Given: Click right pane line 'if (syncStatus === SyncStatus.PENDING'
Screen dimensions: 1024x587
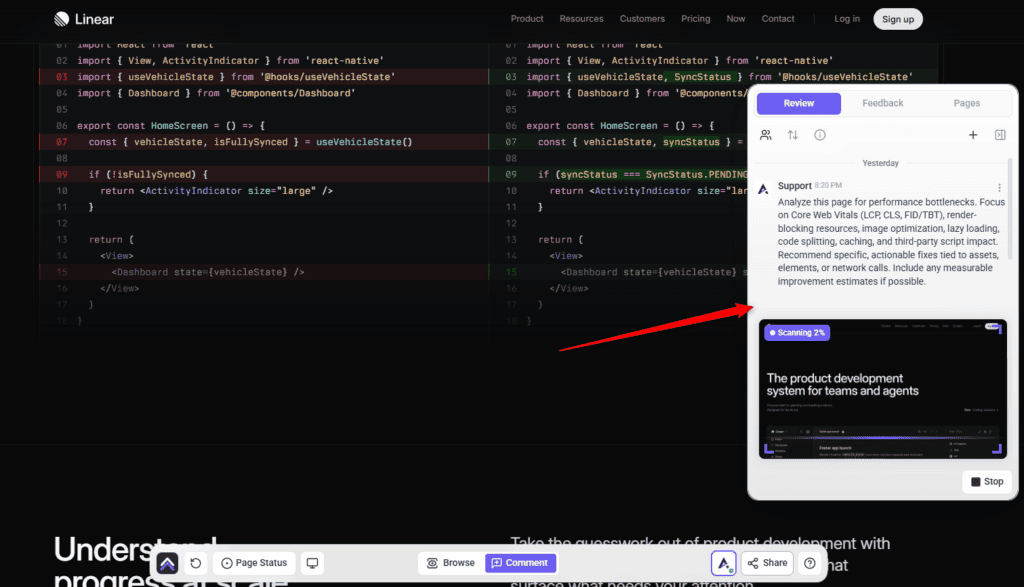Looking at the screenshot, I should click(643, 174).
